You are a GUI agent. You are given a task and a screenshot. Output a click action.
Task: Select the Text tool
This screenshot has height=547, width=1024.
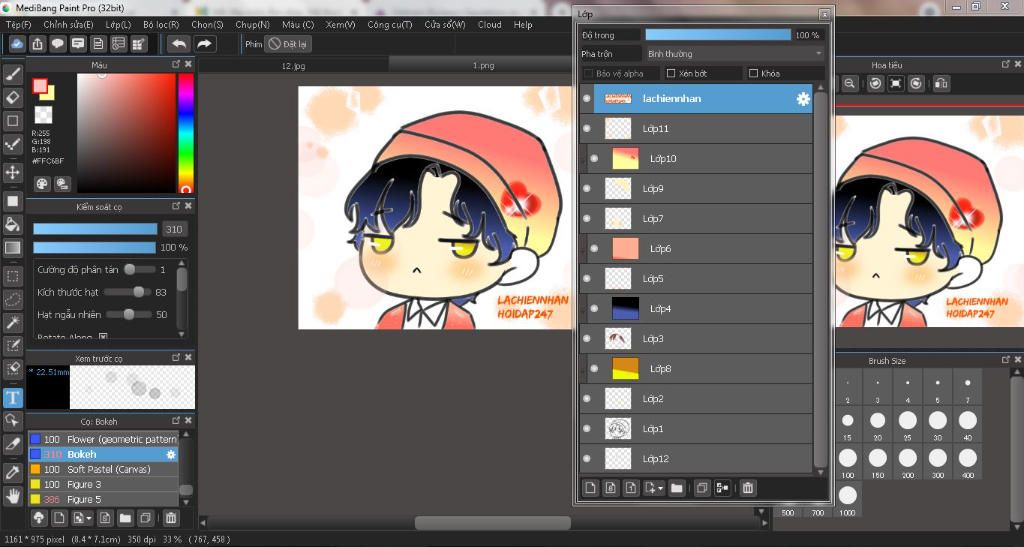[x=12, y=398]
